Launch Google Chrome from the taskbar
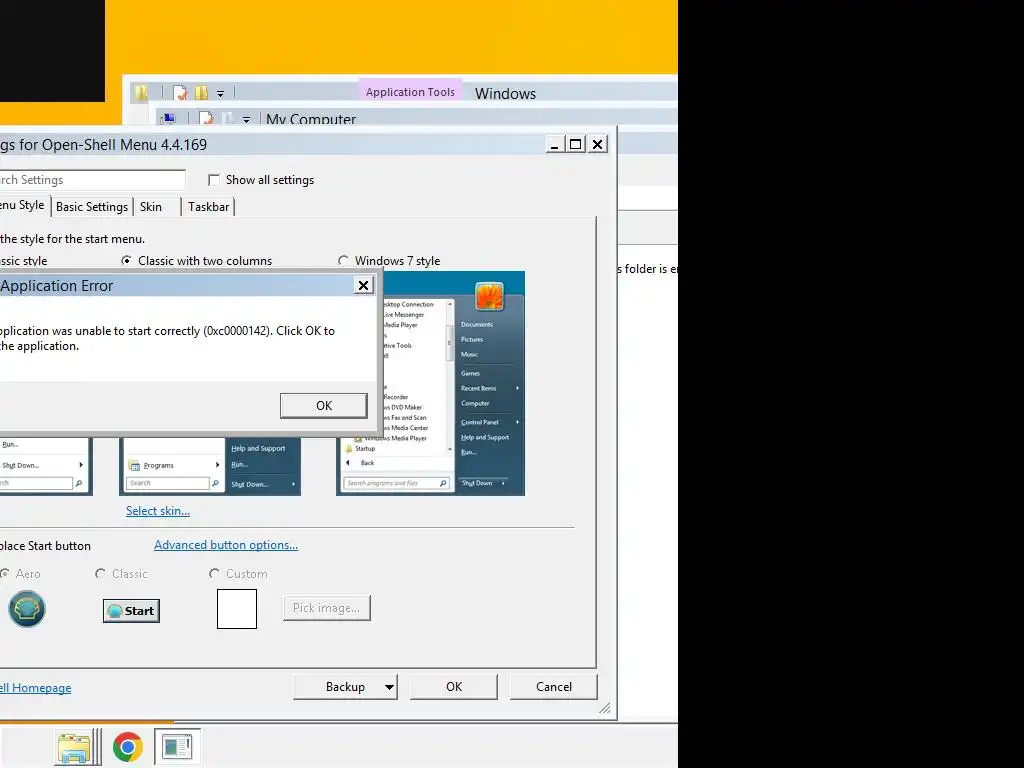This screenshot has width=1024, height=768. click(x=127, y=747)
